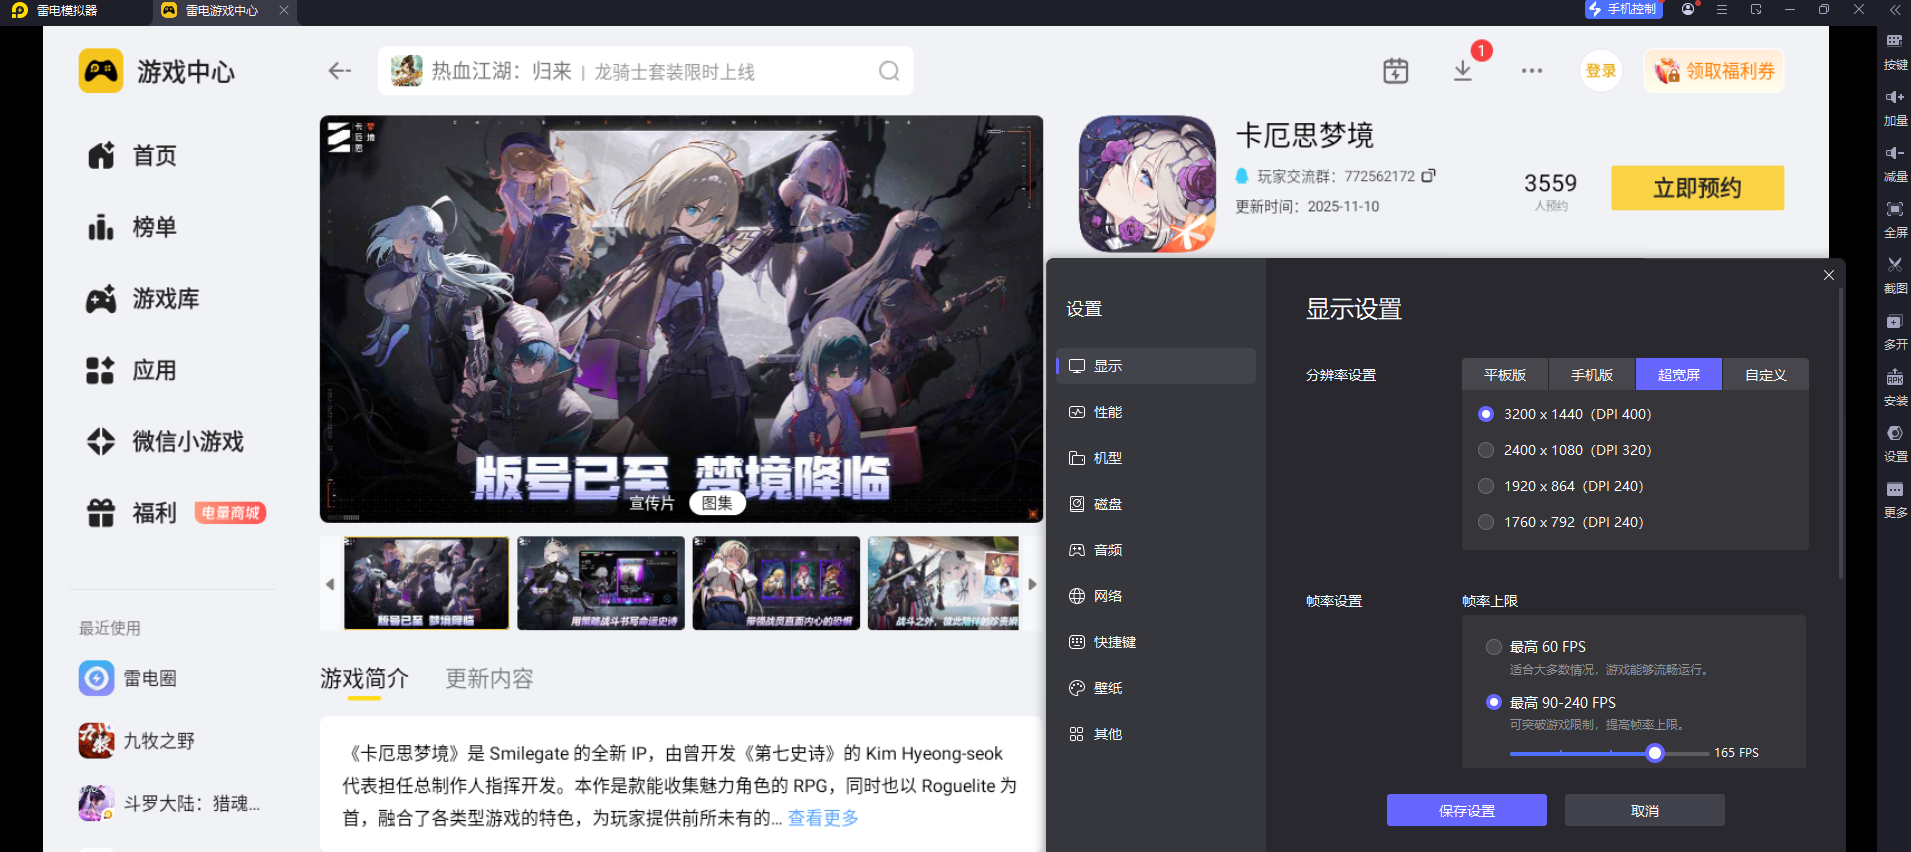Screen dimensions: 1911x852
Task: Switch the banner to 图集
Action: tap(717, 503)
